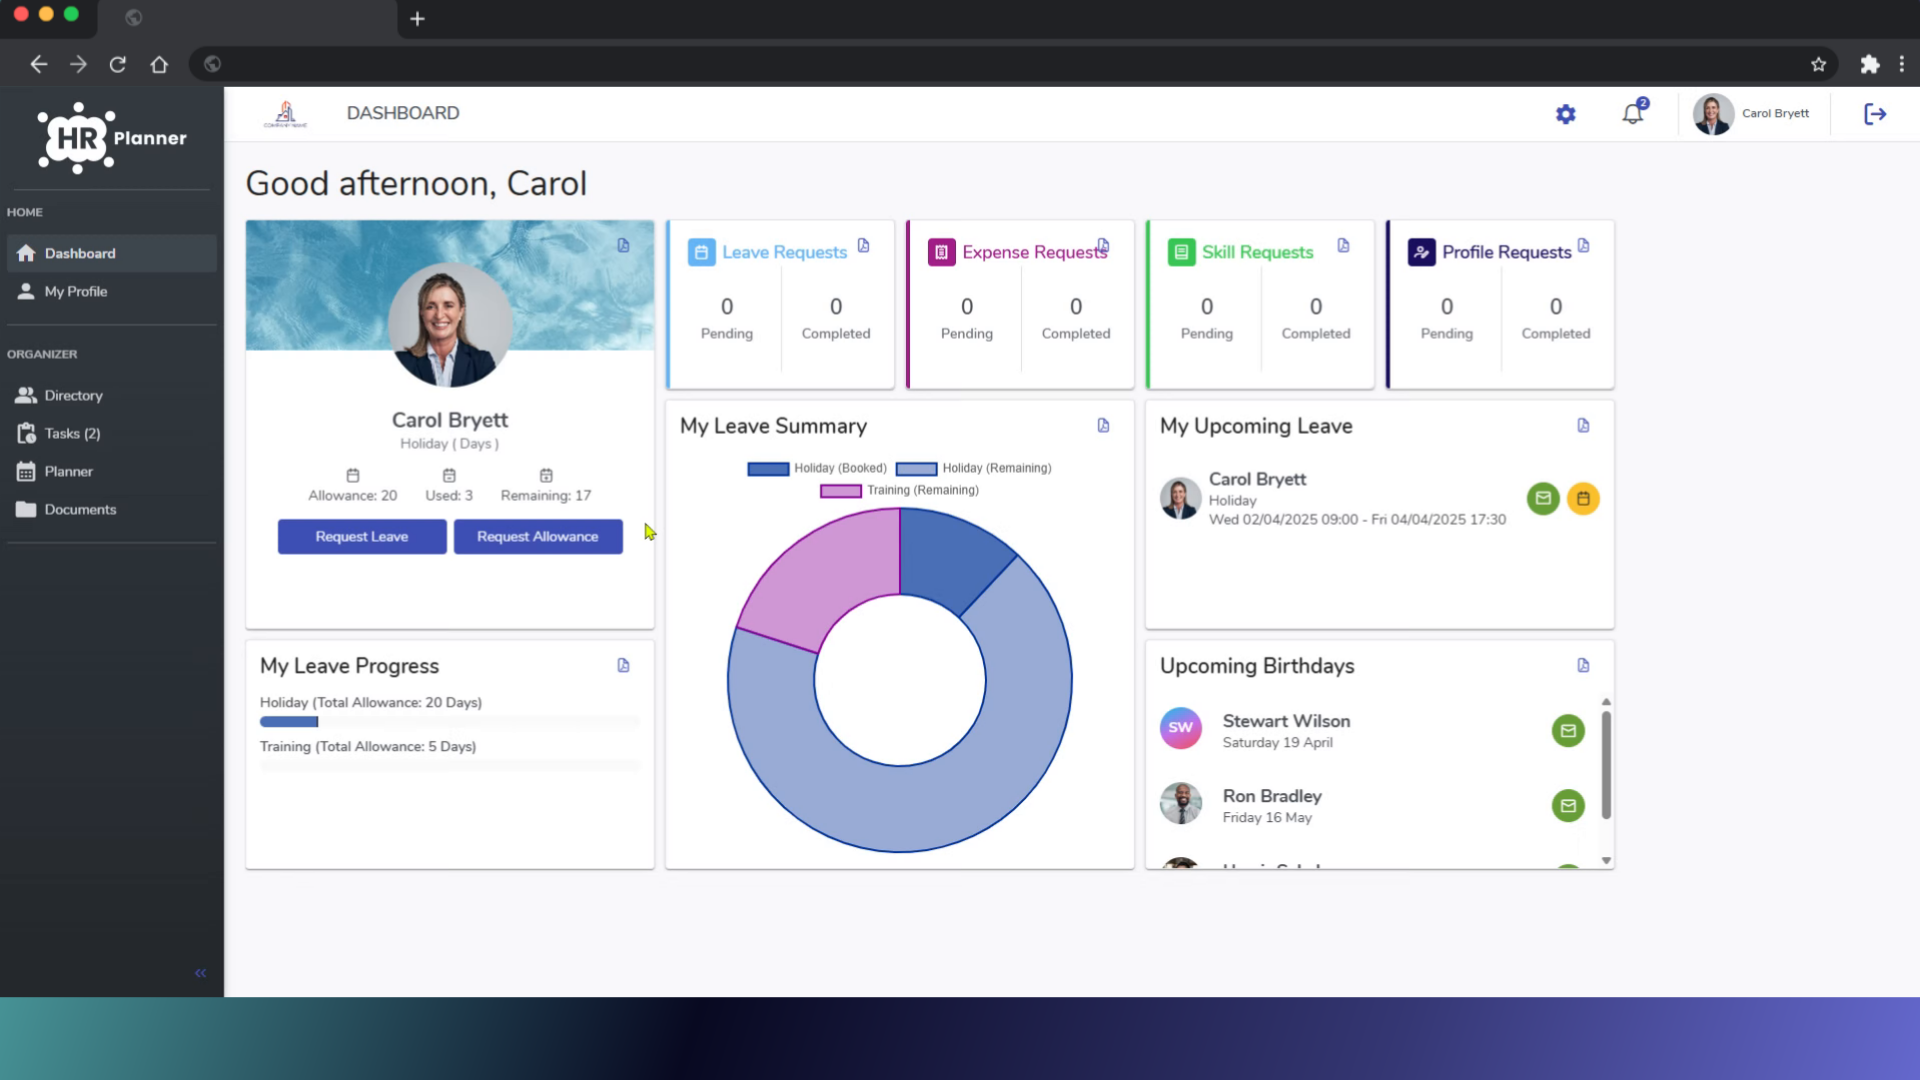Open My Leave Summary document icon
Image resolution: width=1920 pixels, height=1080 pixels.
pyautogui.click(x=1103, y=426)
